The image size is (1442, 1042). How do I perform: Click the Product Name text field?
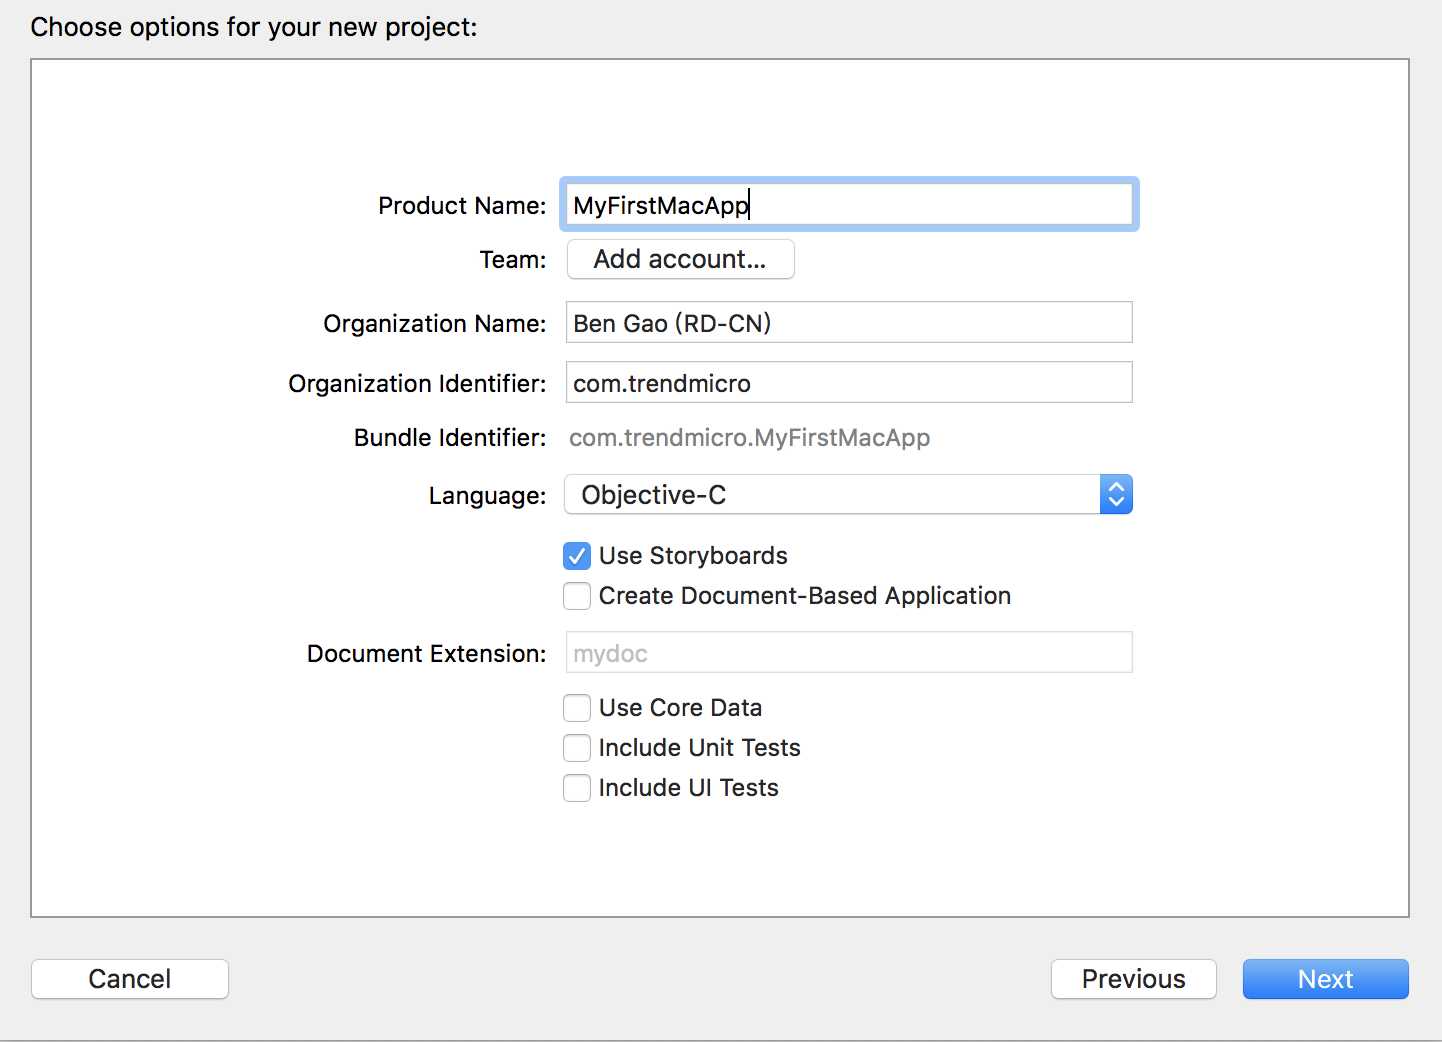pos(849,205)
